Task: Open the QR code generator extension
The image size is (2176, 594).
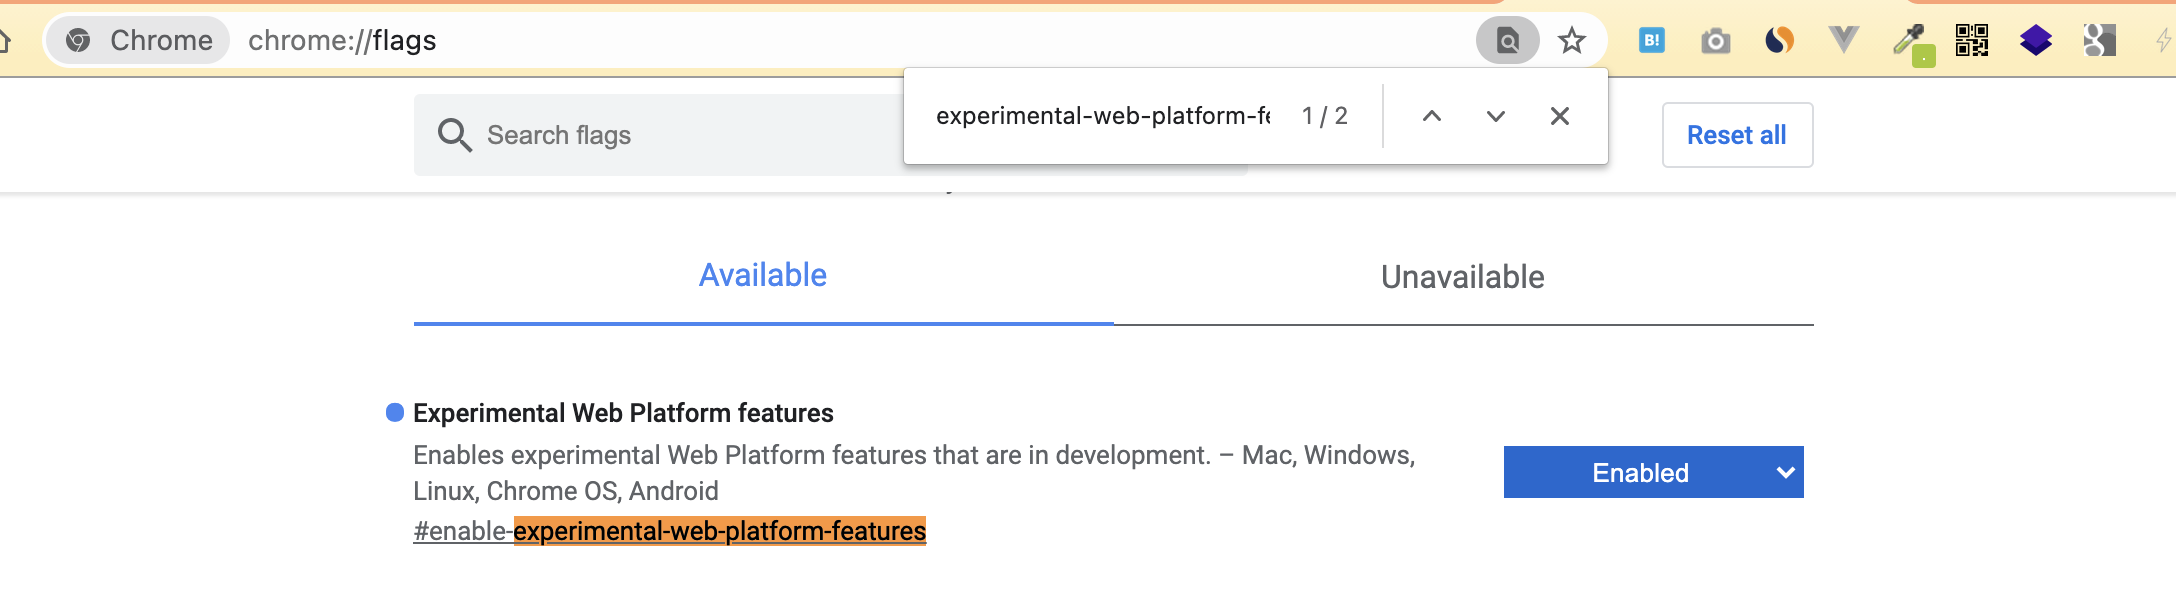Action: pyautogui.click(x=1972, y=41)
